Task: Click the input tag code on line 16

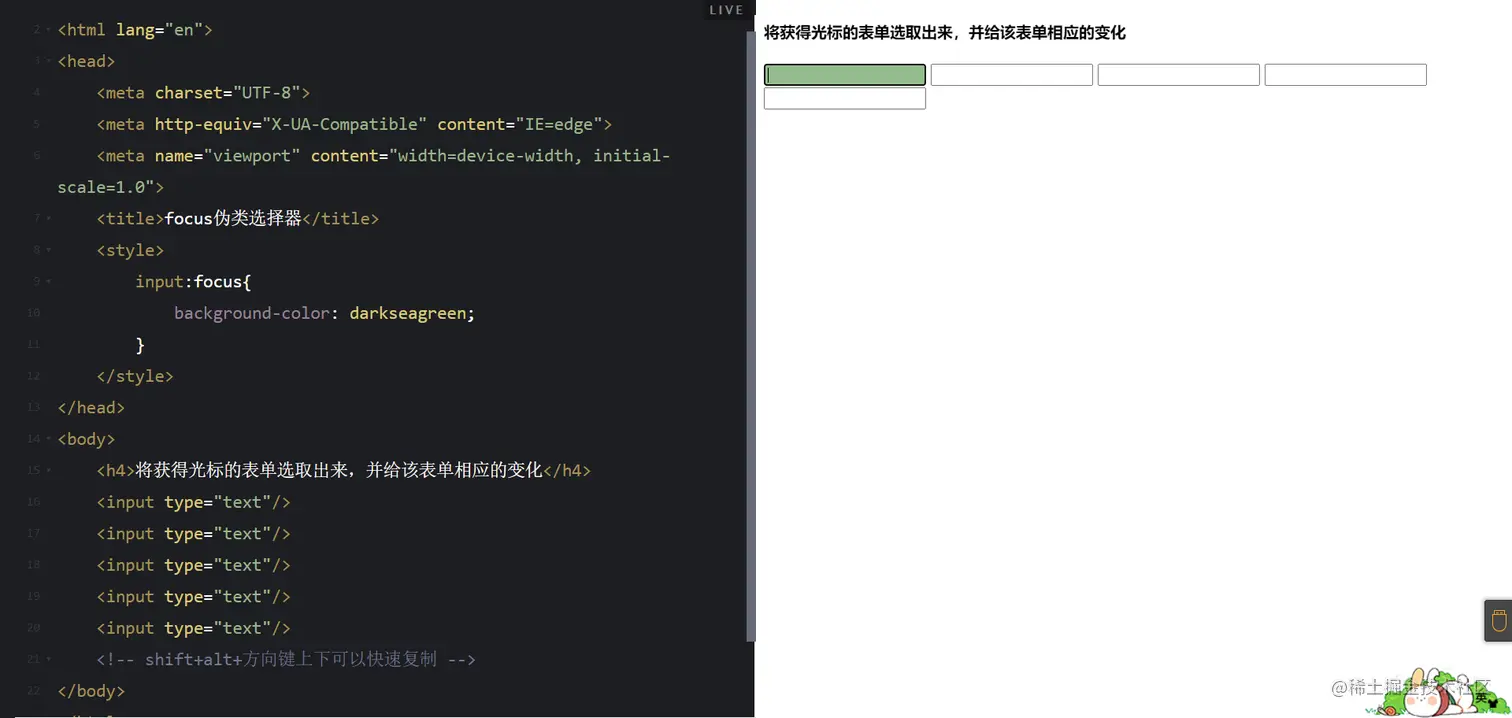Action: point(194,502)
